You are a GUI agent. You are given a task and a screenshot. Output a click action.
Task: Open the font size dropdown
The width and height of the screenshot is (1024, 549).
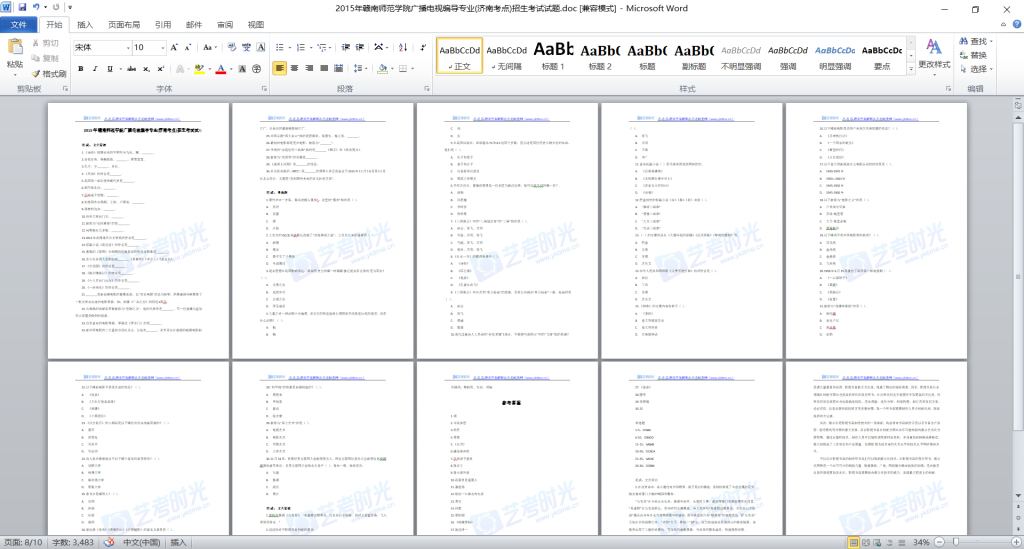pos(163,47)
